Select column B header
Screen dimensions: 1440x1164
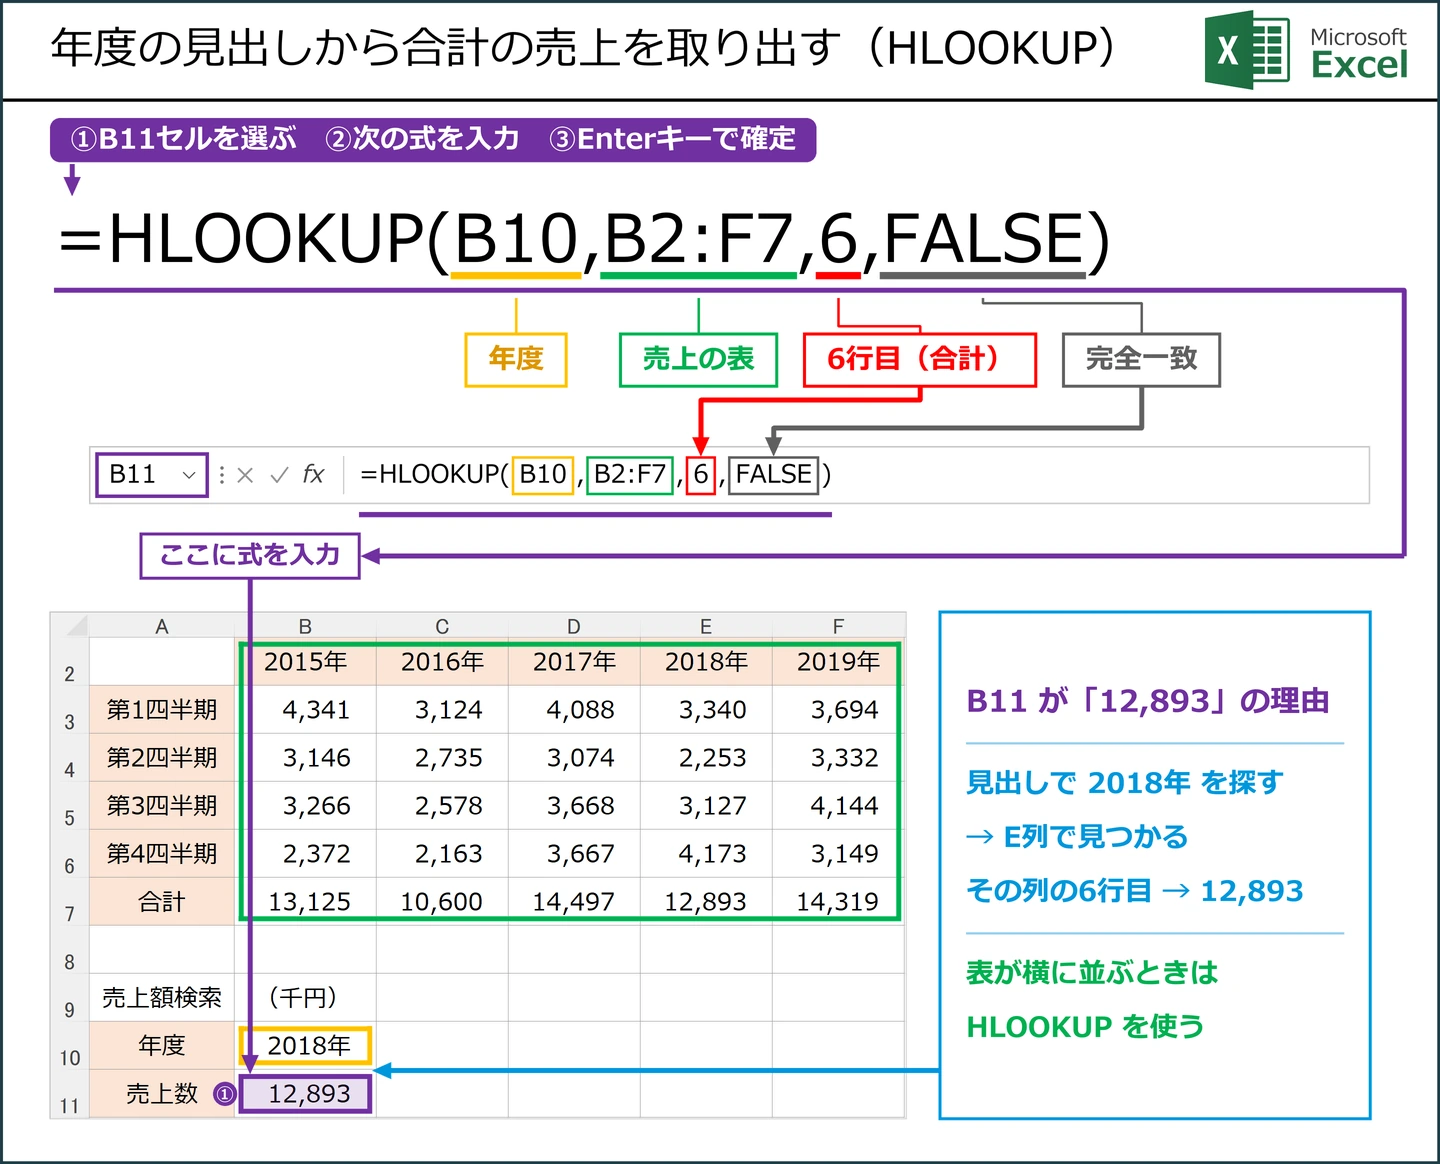[x=306, y=626]
